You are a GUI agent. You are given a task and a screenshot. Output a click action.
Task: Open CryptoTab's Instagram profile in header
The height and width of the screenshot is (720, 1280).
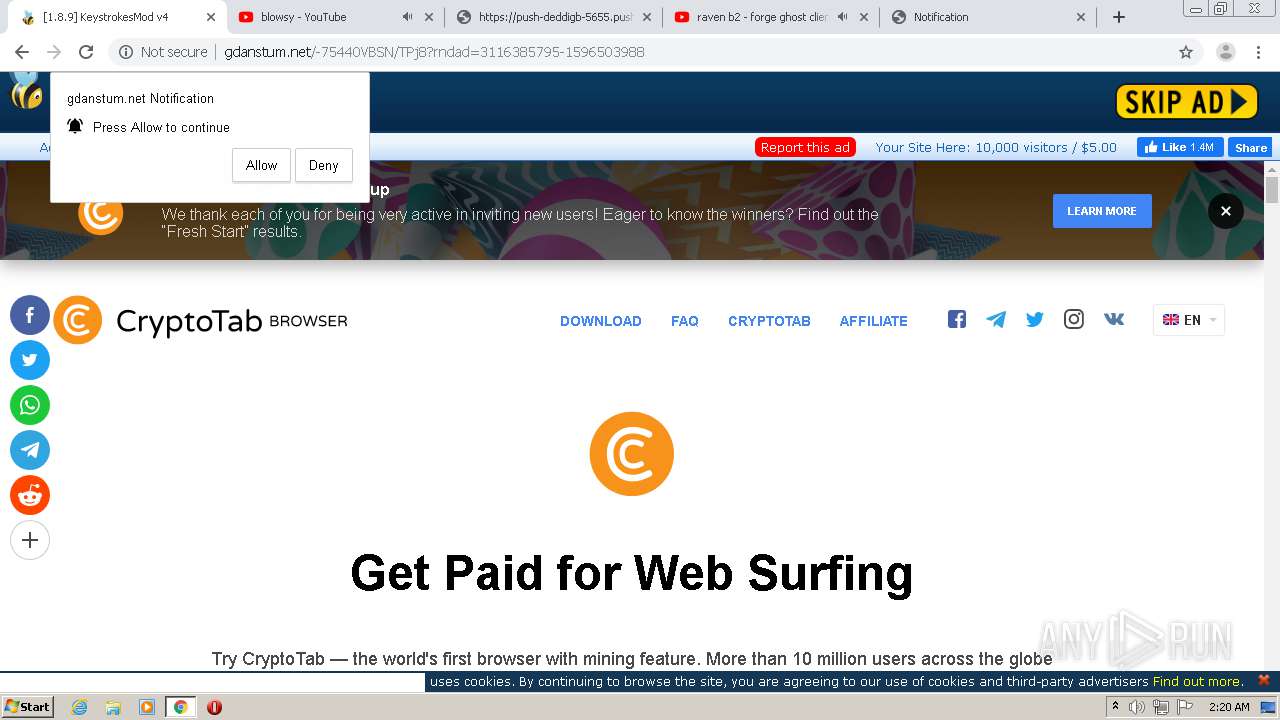[1074, 320]
